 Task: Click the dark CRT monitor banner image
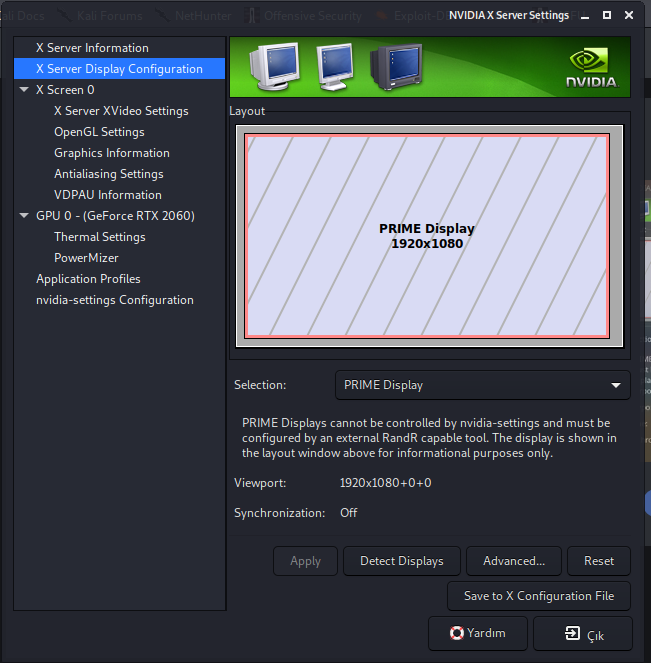point(395,67)
